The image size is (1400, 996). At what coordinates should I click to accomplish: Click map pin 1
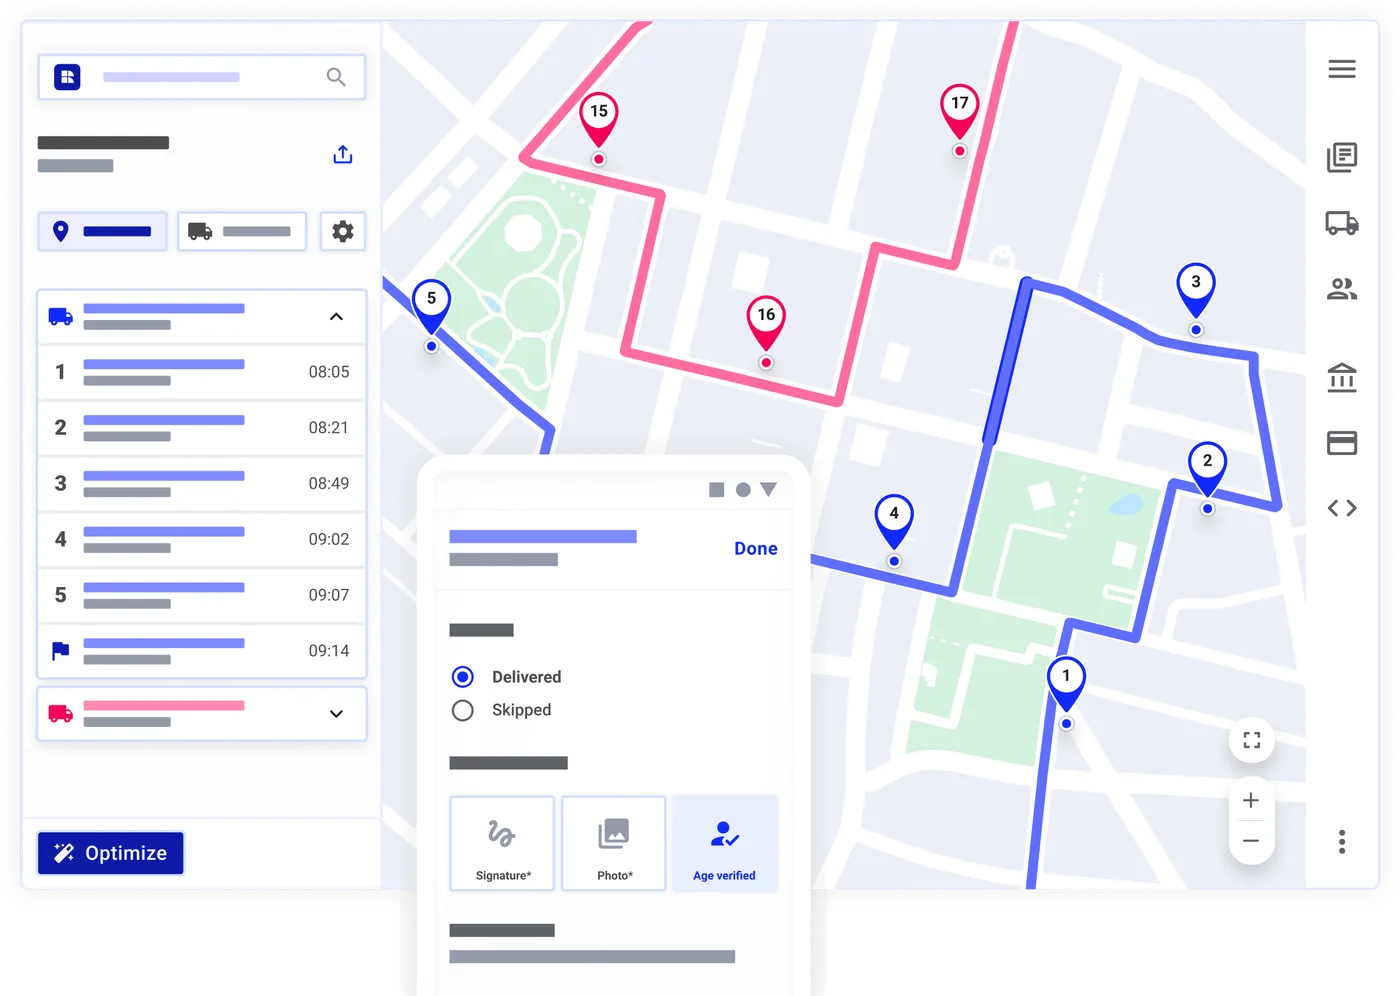click(1066, 684)
